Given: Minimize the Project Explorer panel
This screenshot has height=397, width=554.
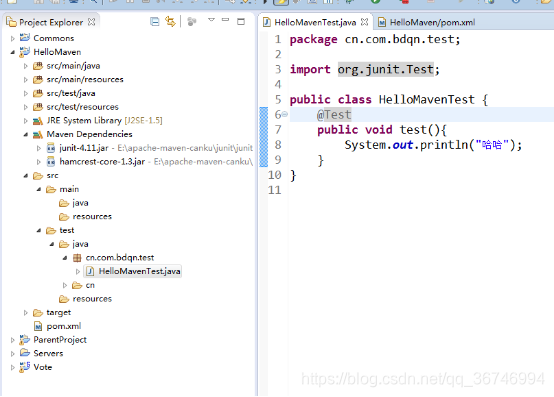Looking at the screenshot, I should point(225,20).
